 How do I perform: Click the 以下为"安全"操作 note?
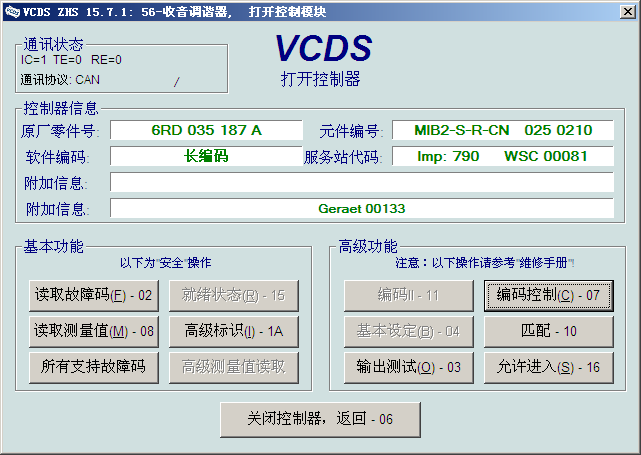click(x=166, y=262)
